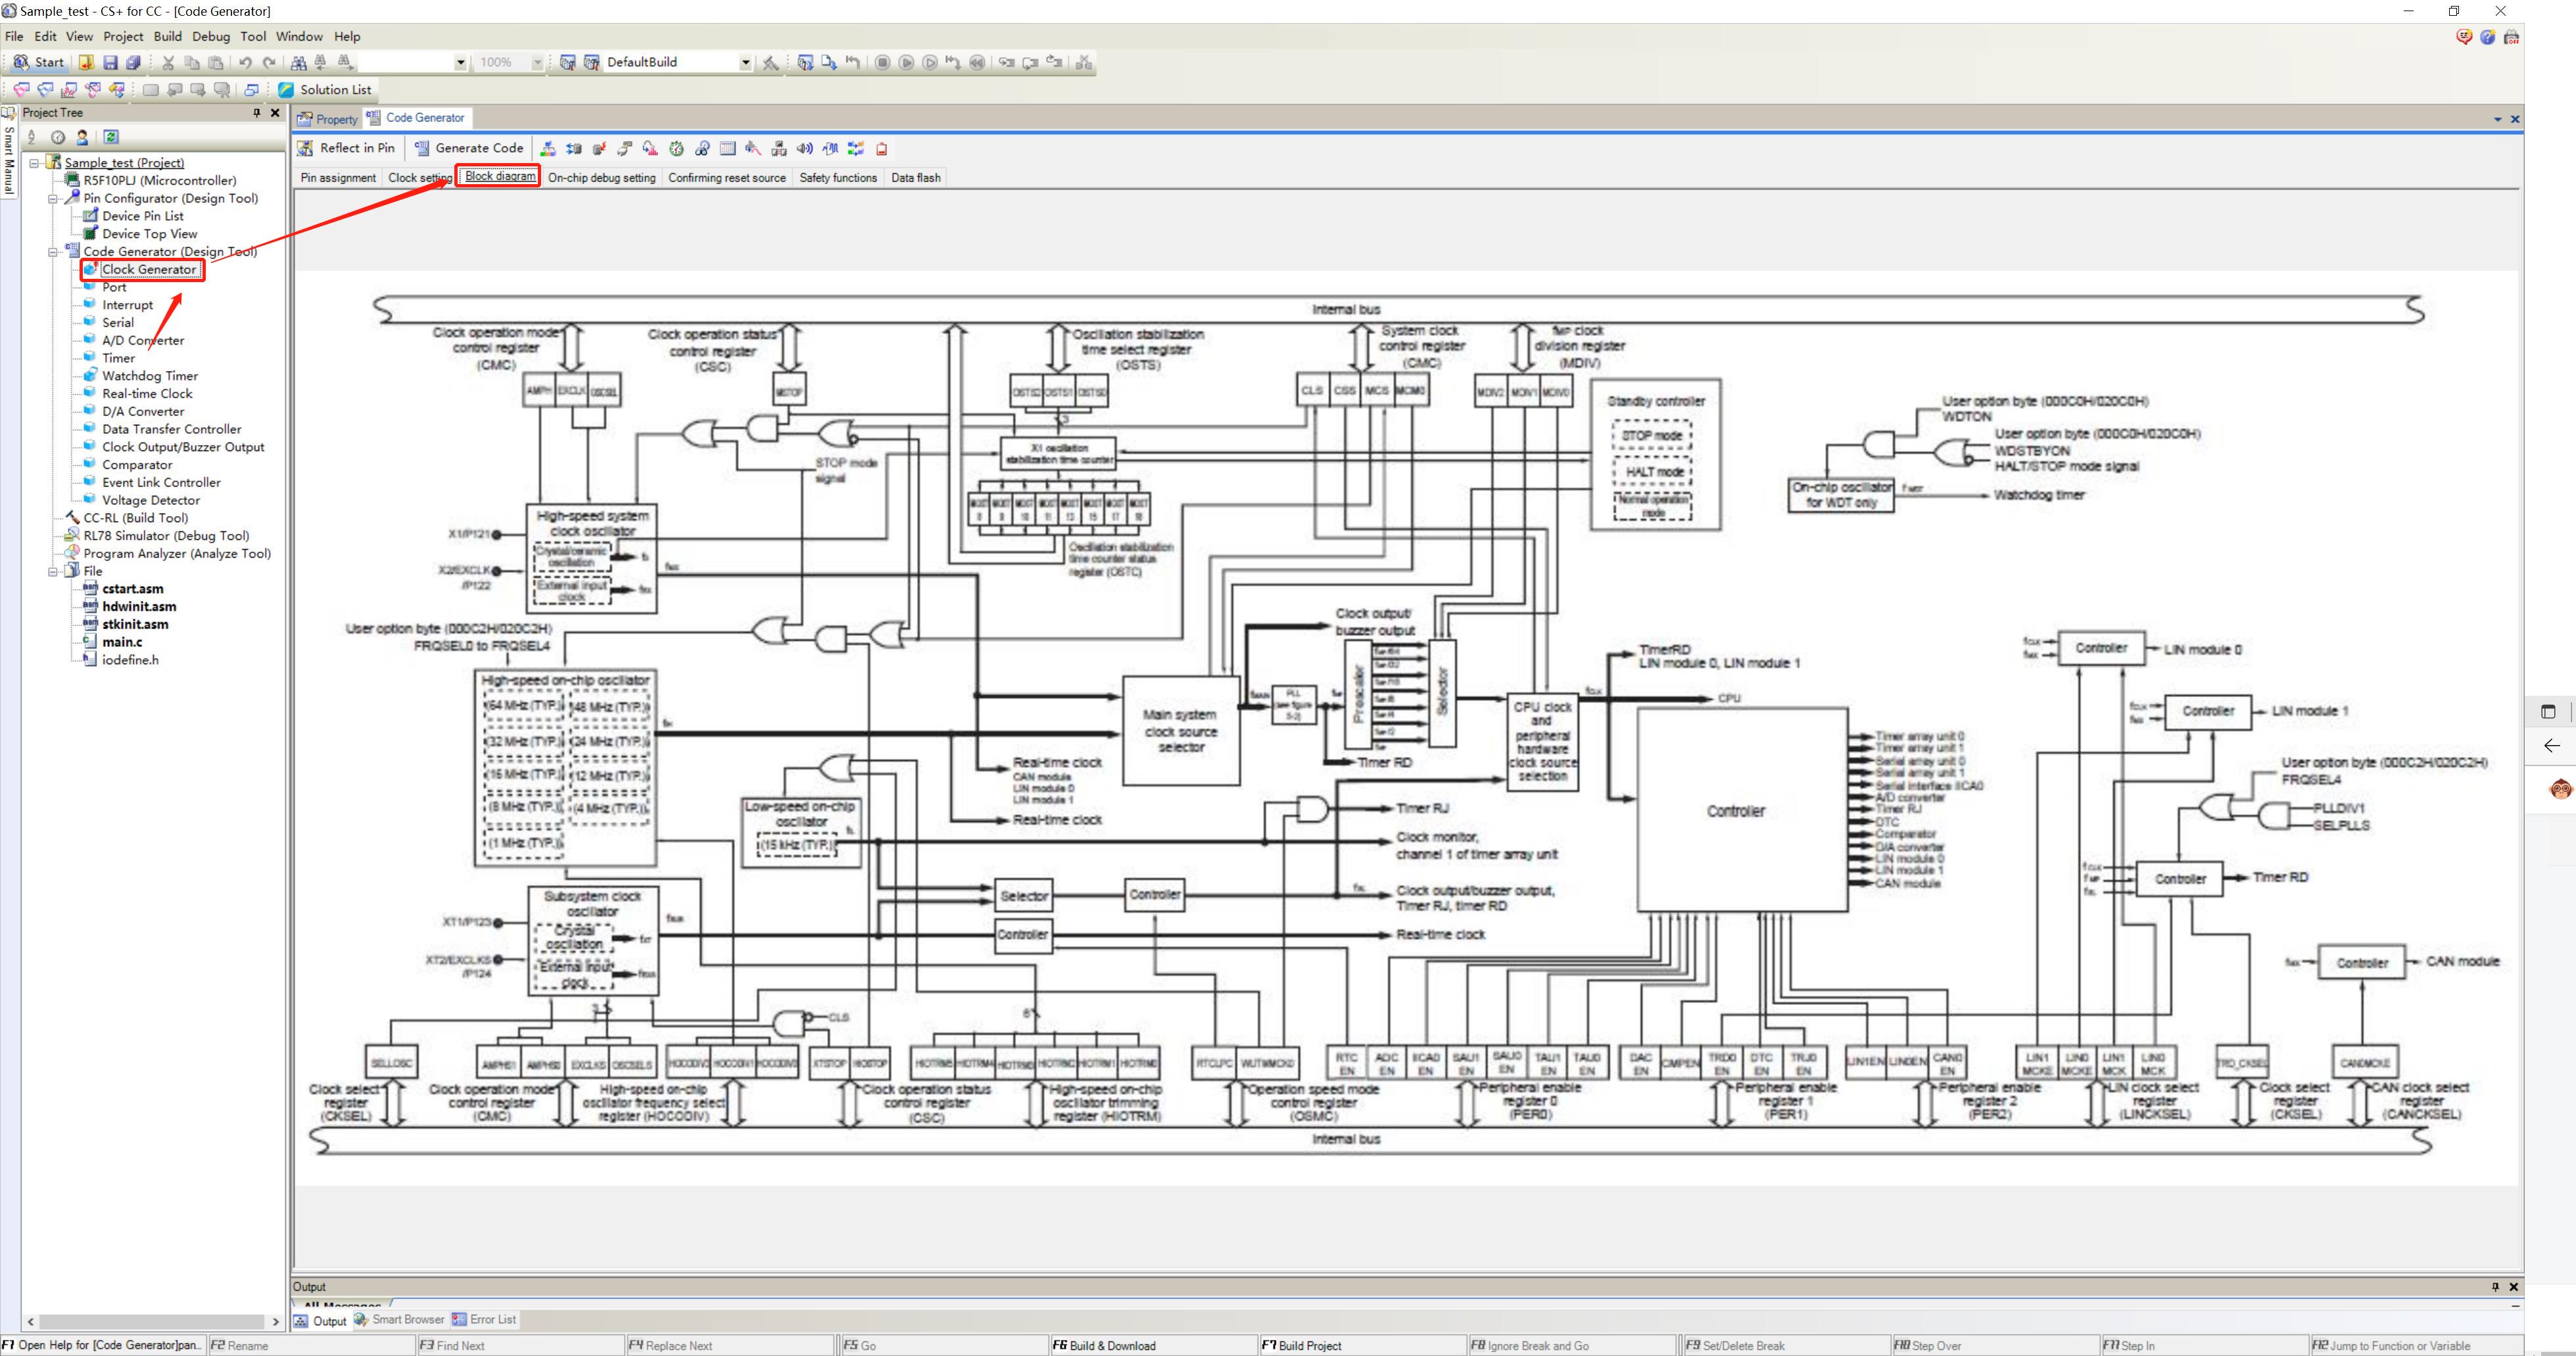Select iodefine.h file in tree

pos(130,660)
